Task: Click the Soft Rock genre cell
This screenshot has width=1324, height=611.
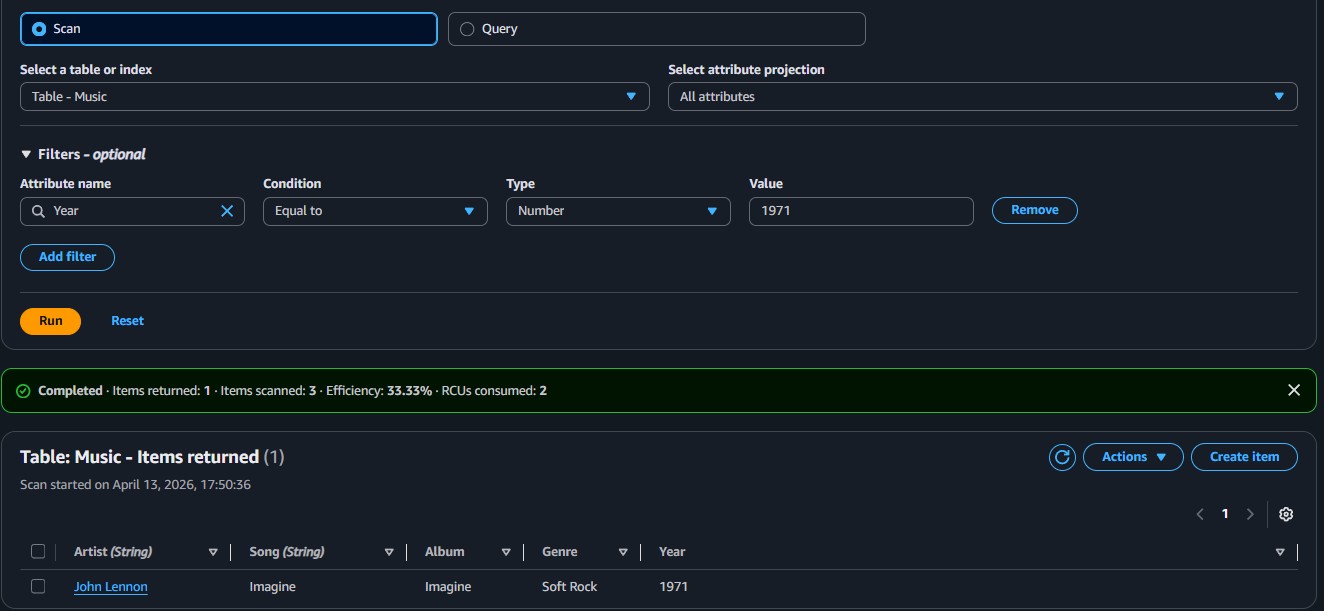Action: pos(569,587)
